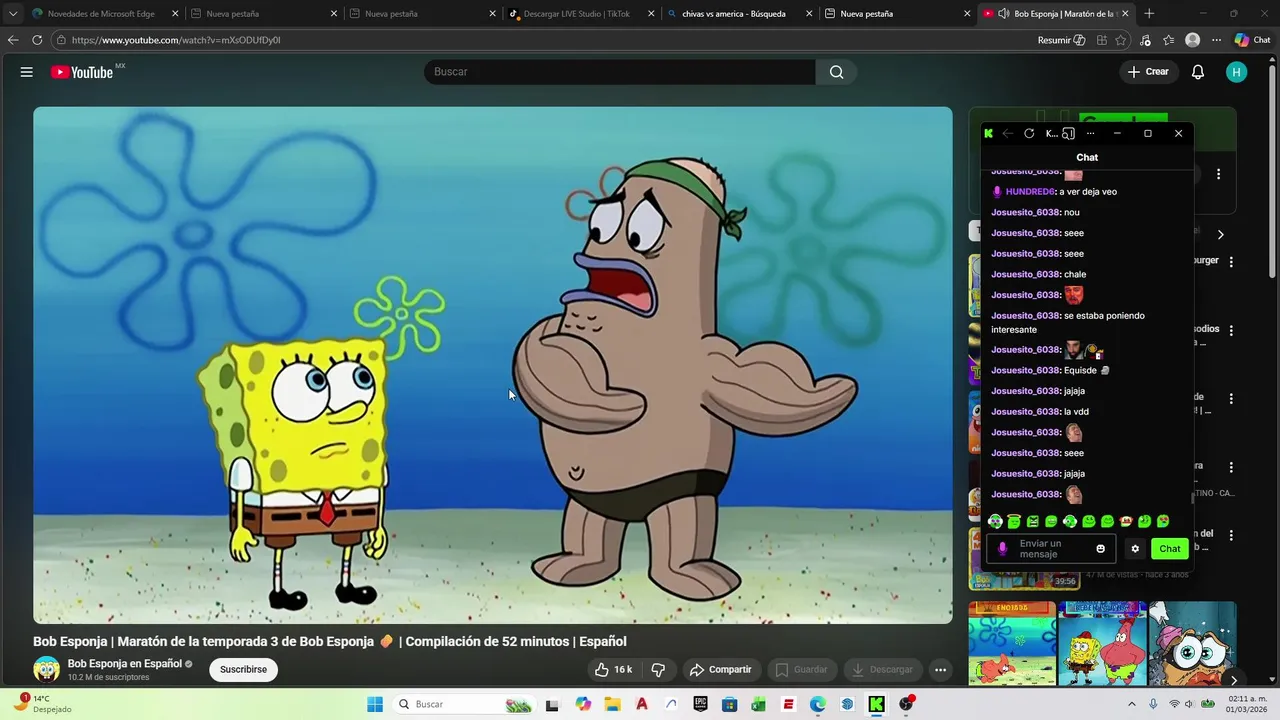Screen dimensions: 1280x720
Task: Add page to favorites star in address bar
Action: 1121,40
